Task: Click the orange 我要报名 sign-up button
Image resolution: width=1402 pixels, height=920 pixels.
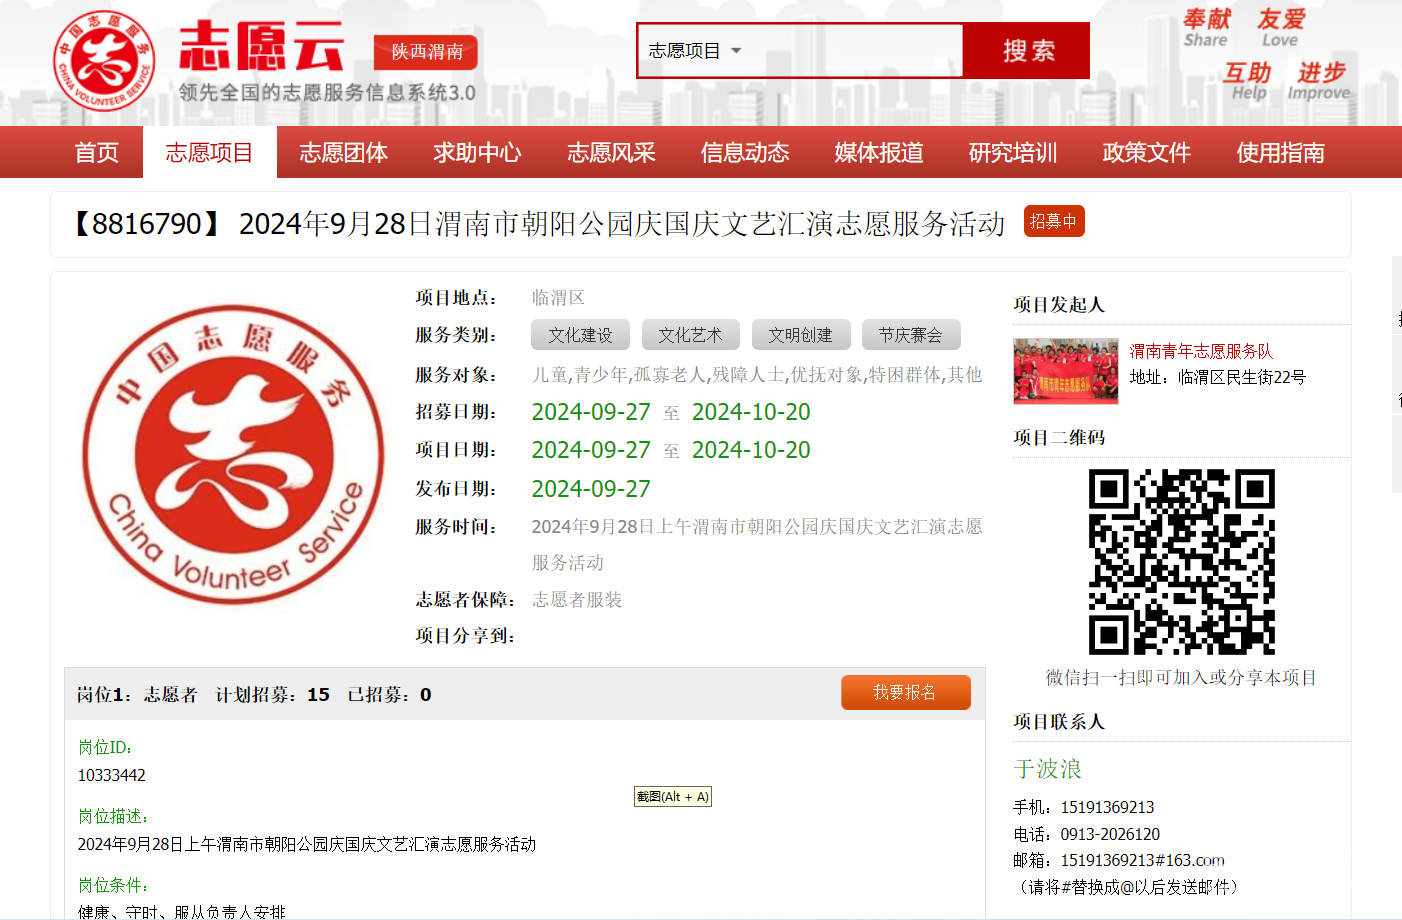Action: click(x=905, y=692)
